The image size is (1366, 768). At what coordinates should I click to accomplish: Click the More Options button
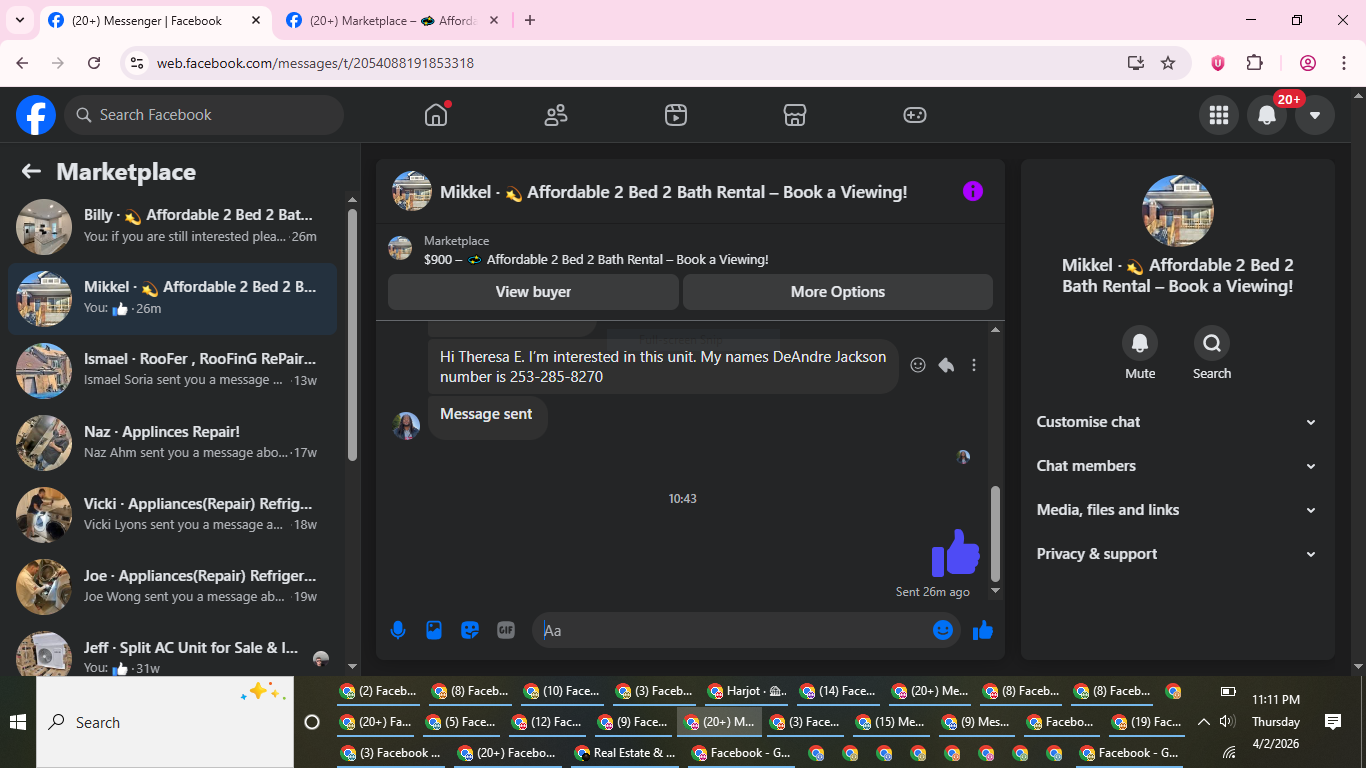pos(838,292)
